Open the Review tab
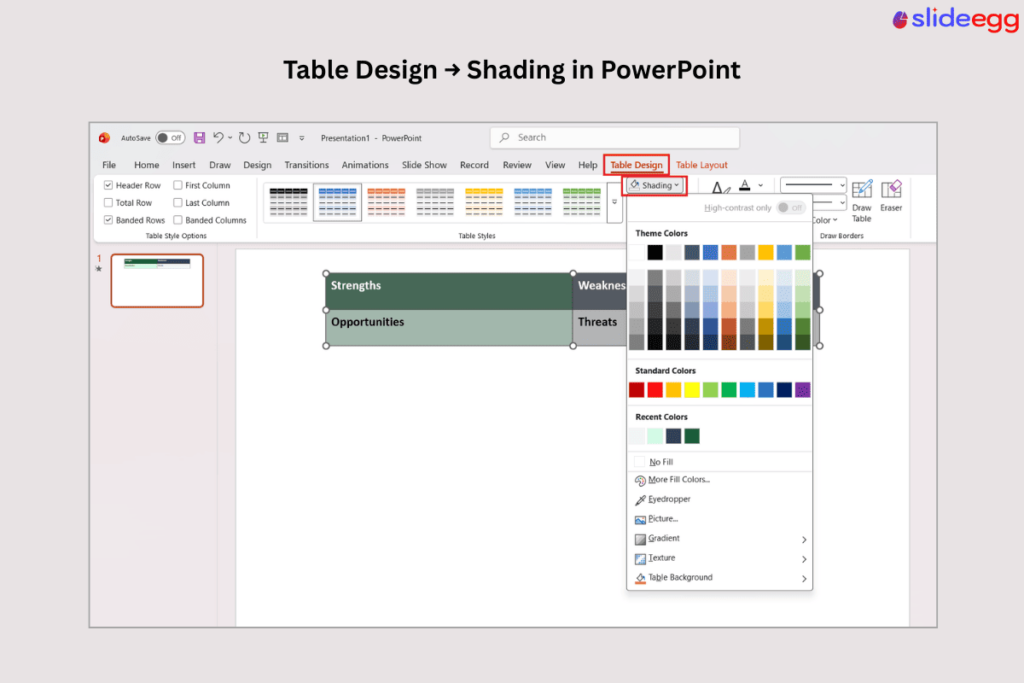The image size is (1024, 683). (517, 165)
